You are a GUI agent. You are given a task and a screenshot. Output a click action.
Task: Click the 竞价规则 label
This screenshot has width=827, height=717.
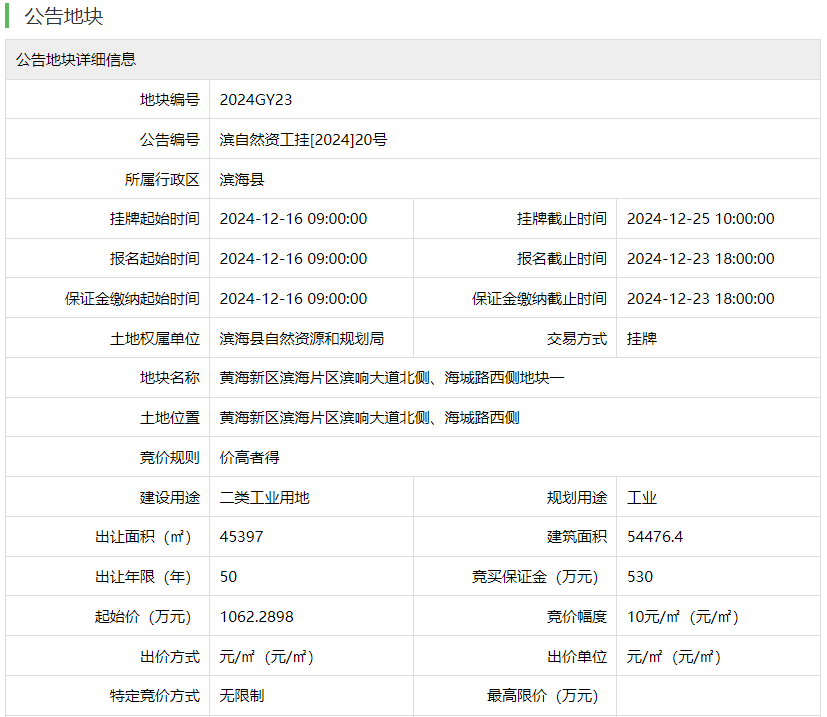pyautogui.click(x=170, y=457)
